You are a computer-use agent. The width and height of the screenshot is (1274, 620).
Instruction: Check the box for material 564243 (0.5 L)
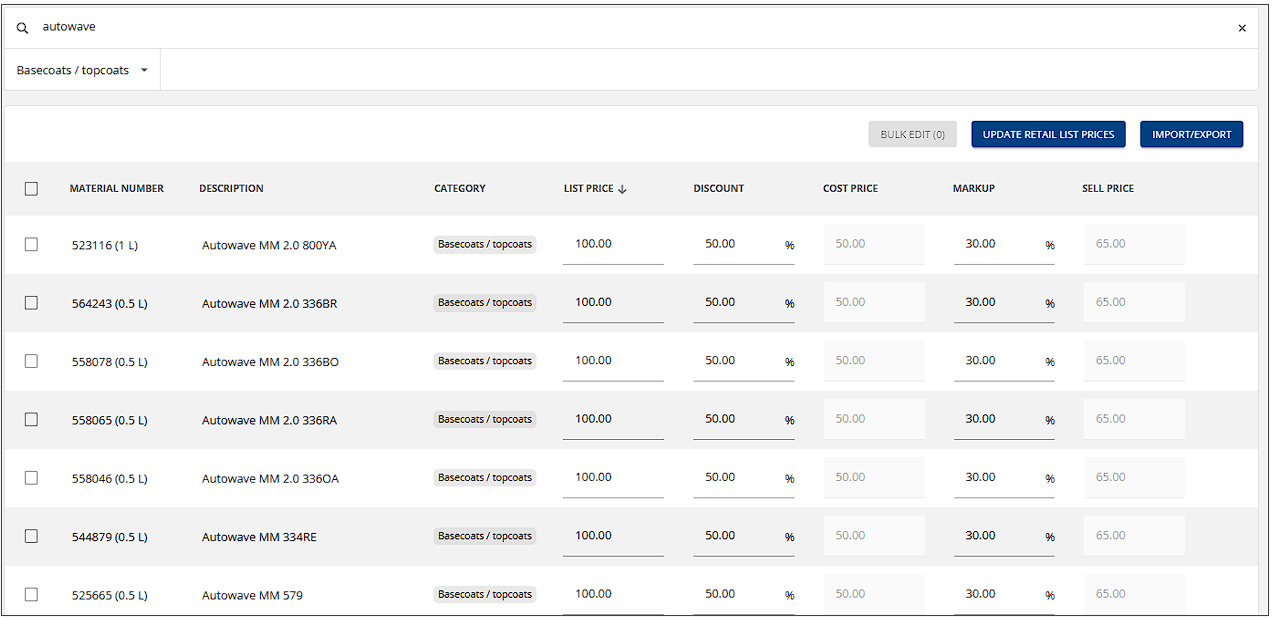pyautogui.click(x=31, y=302)
